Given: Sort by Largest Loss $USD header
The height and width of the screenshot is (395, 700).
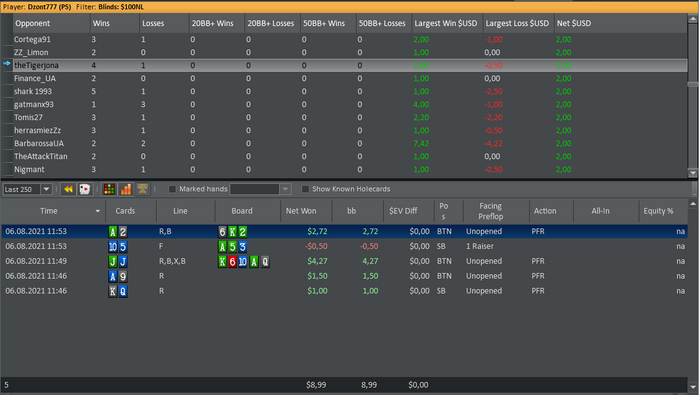Looking at the screenshot, I should 518,23.
